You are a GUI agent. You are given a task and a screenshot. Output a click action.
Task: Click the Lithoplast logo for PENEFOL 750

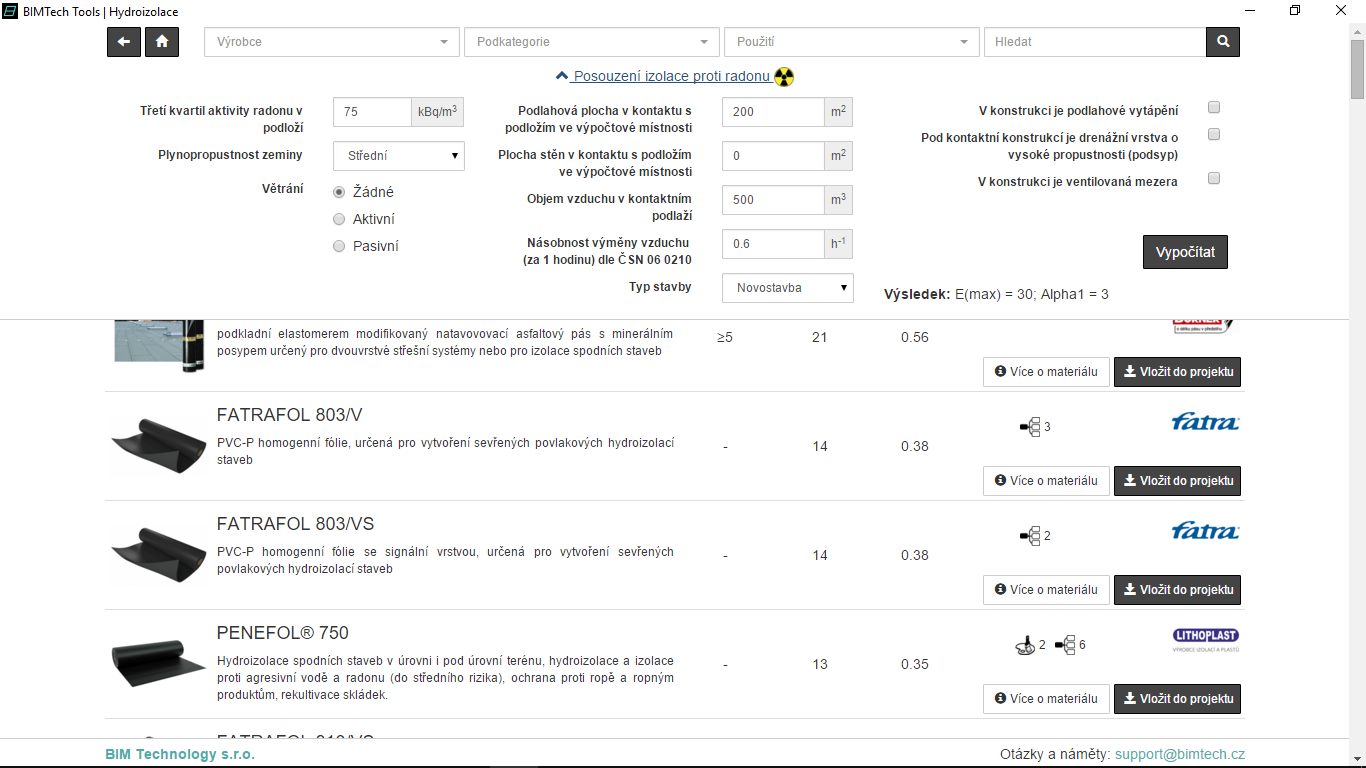point(1204,640)
